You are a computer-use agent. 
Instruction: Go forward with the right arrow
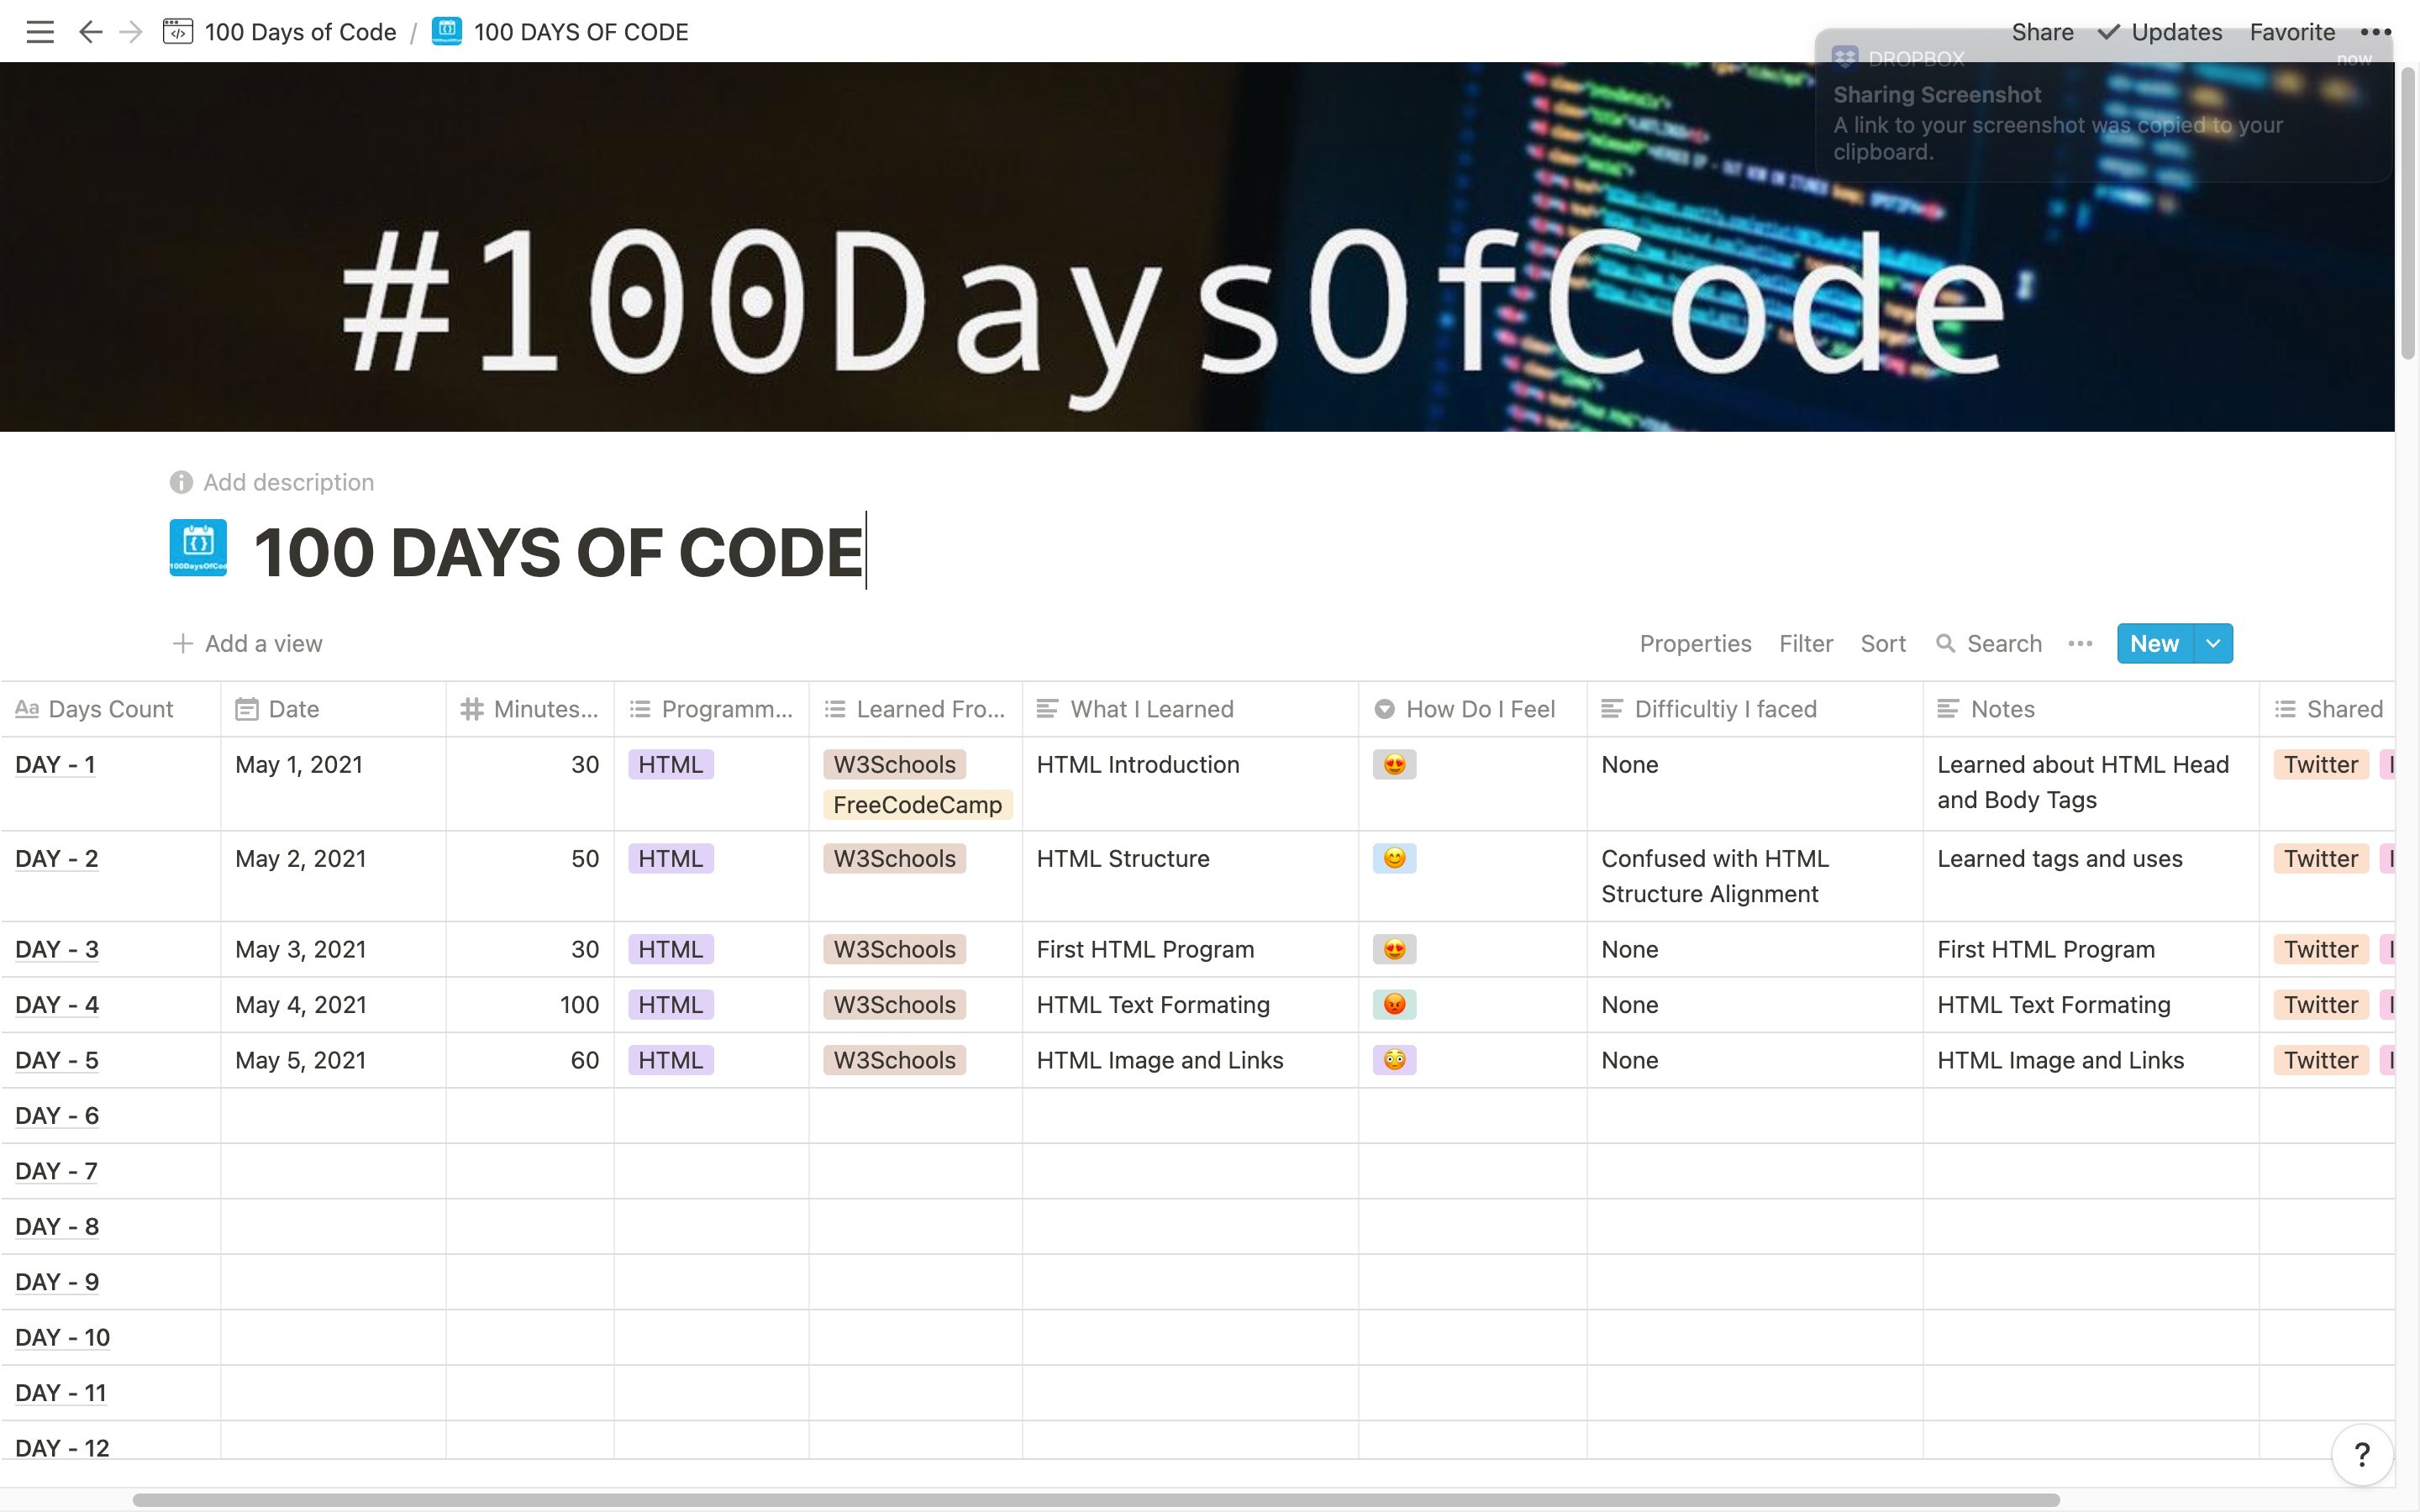[x=131, y=32]
